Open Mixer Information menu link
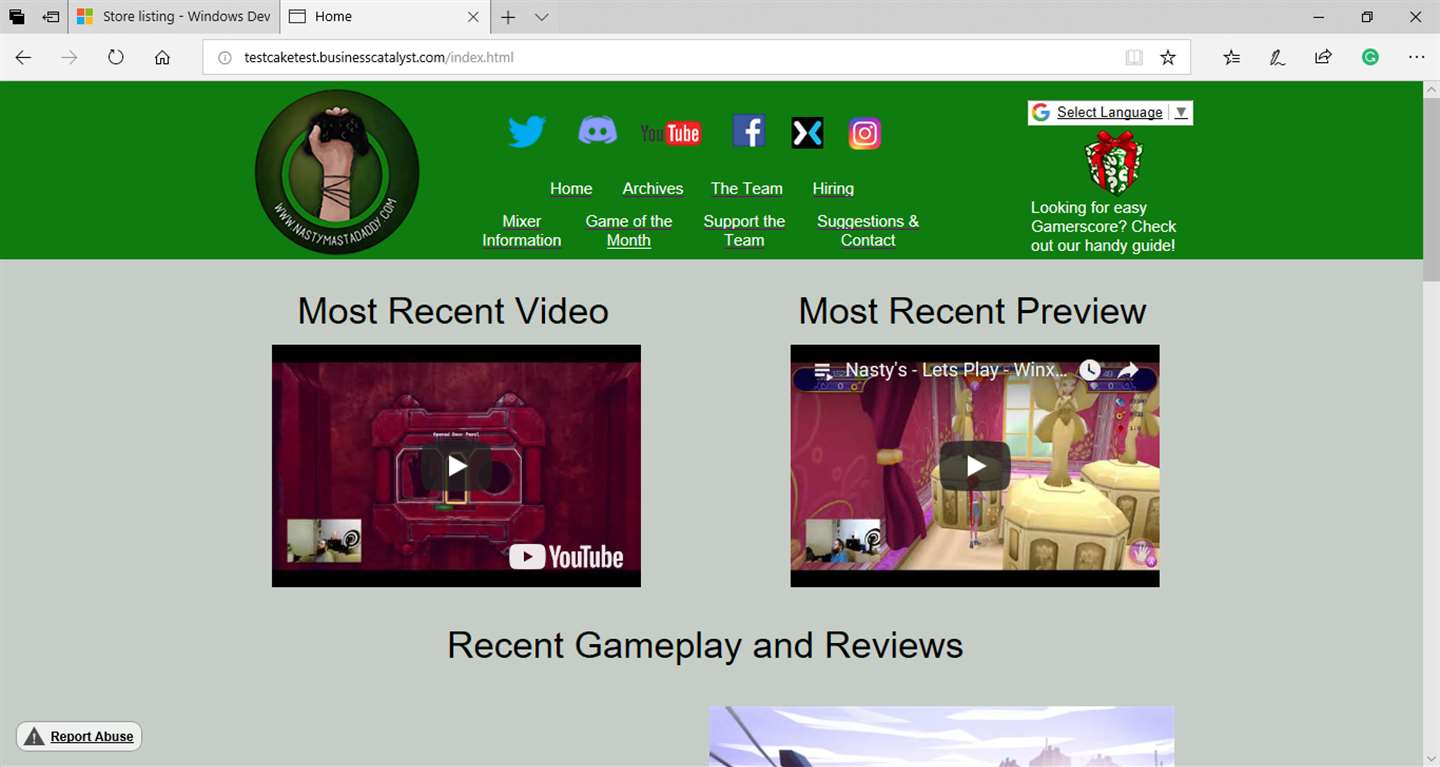1440x767 pixels. point(521,231)
